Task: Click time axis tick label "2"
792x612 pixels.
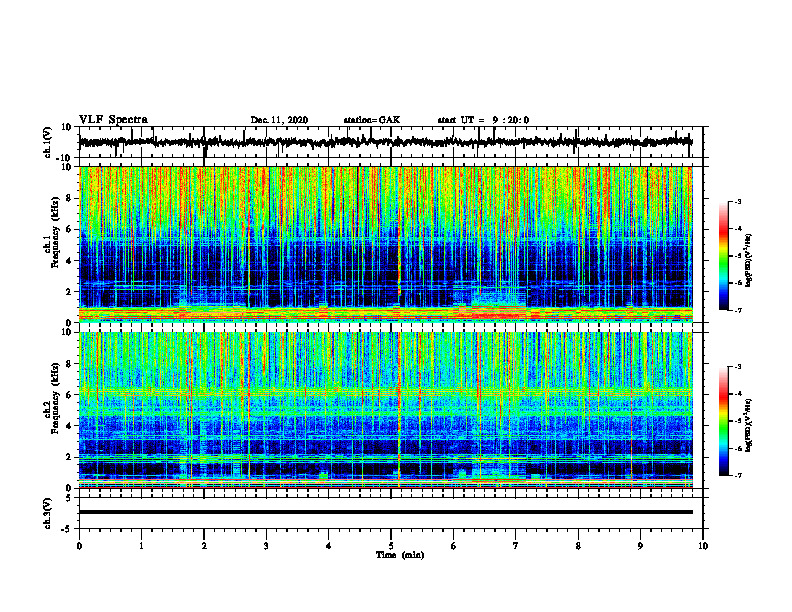Action: [204, 546]
